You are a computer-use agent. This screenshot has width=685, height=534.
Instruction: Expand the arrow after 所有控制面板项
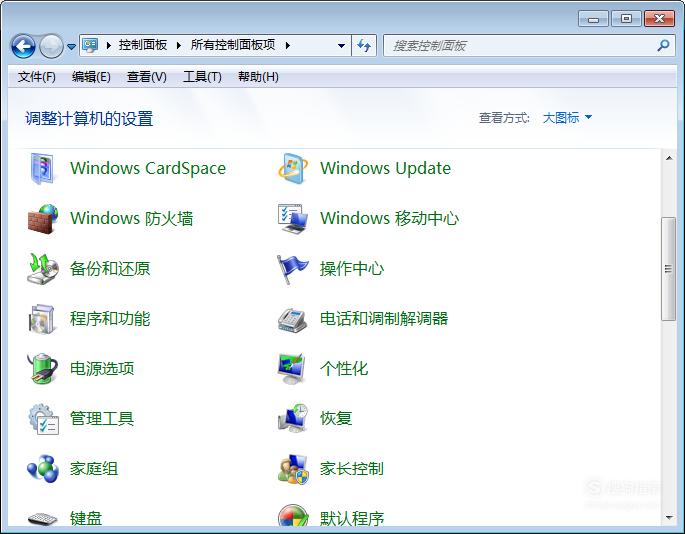pos(287,45)
